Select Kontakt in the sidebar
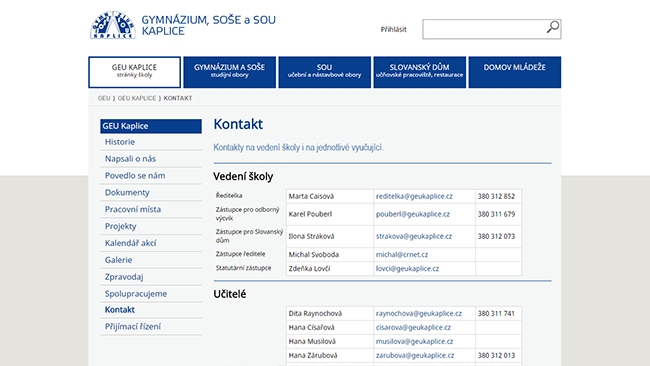The height and width of the screenshot is (366, 650). [119, 310]
